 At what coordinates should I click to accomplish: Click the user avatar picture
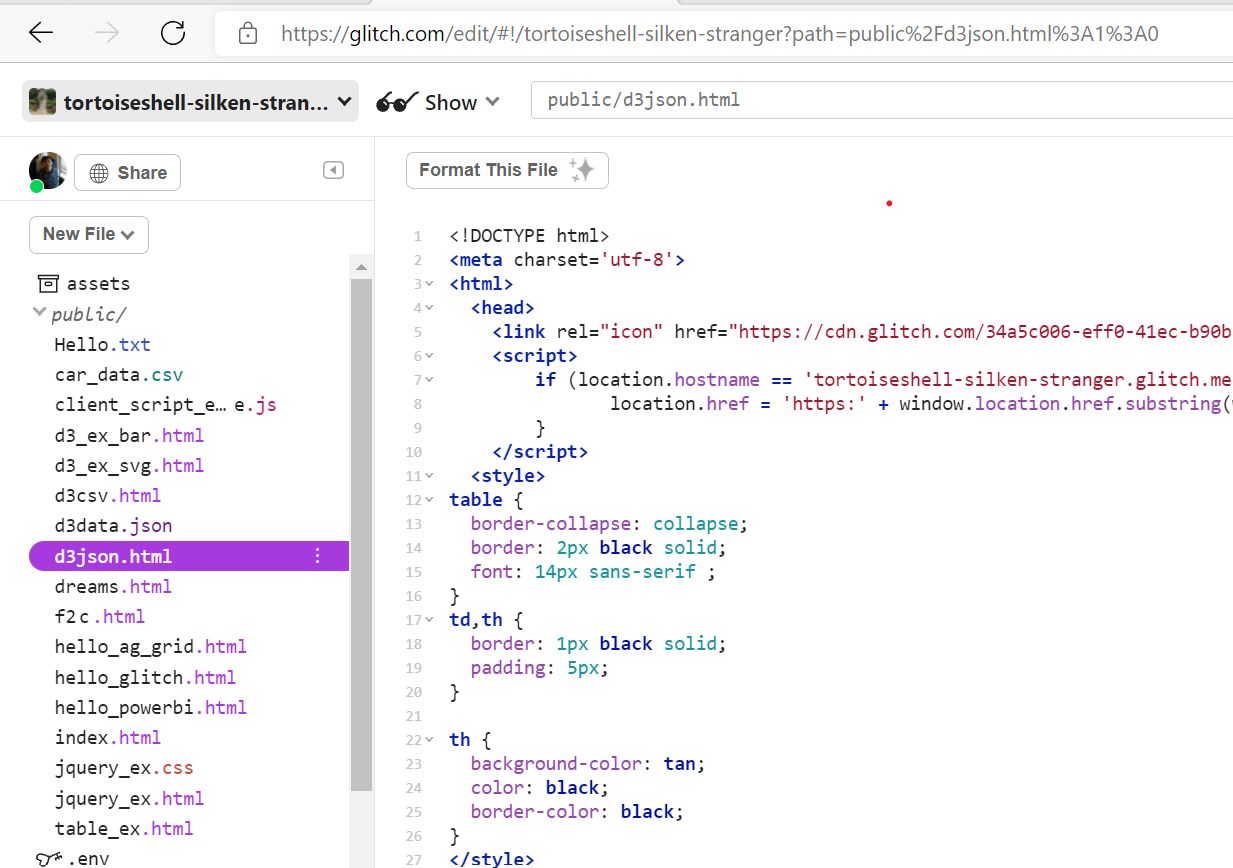pyautogui.click(x=47, y=171)
